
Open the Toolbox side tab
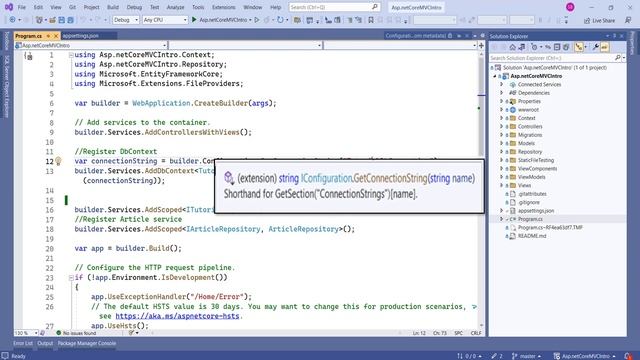click(x=7, y=41)
